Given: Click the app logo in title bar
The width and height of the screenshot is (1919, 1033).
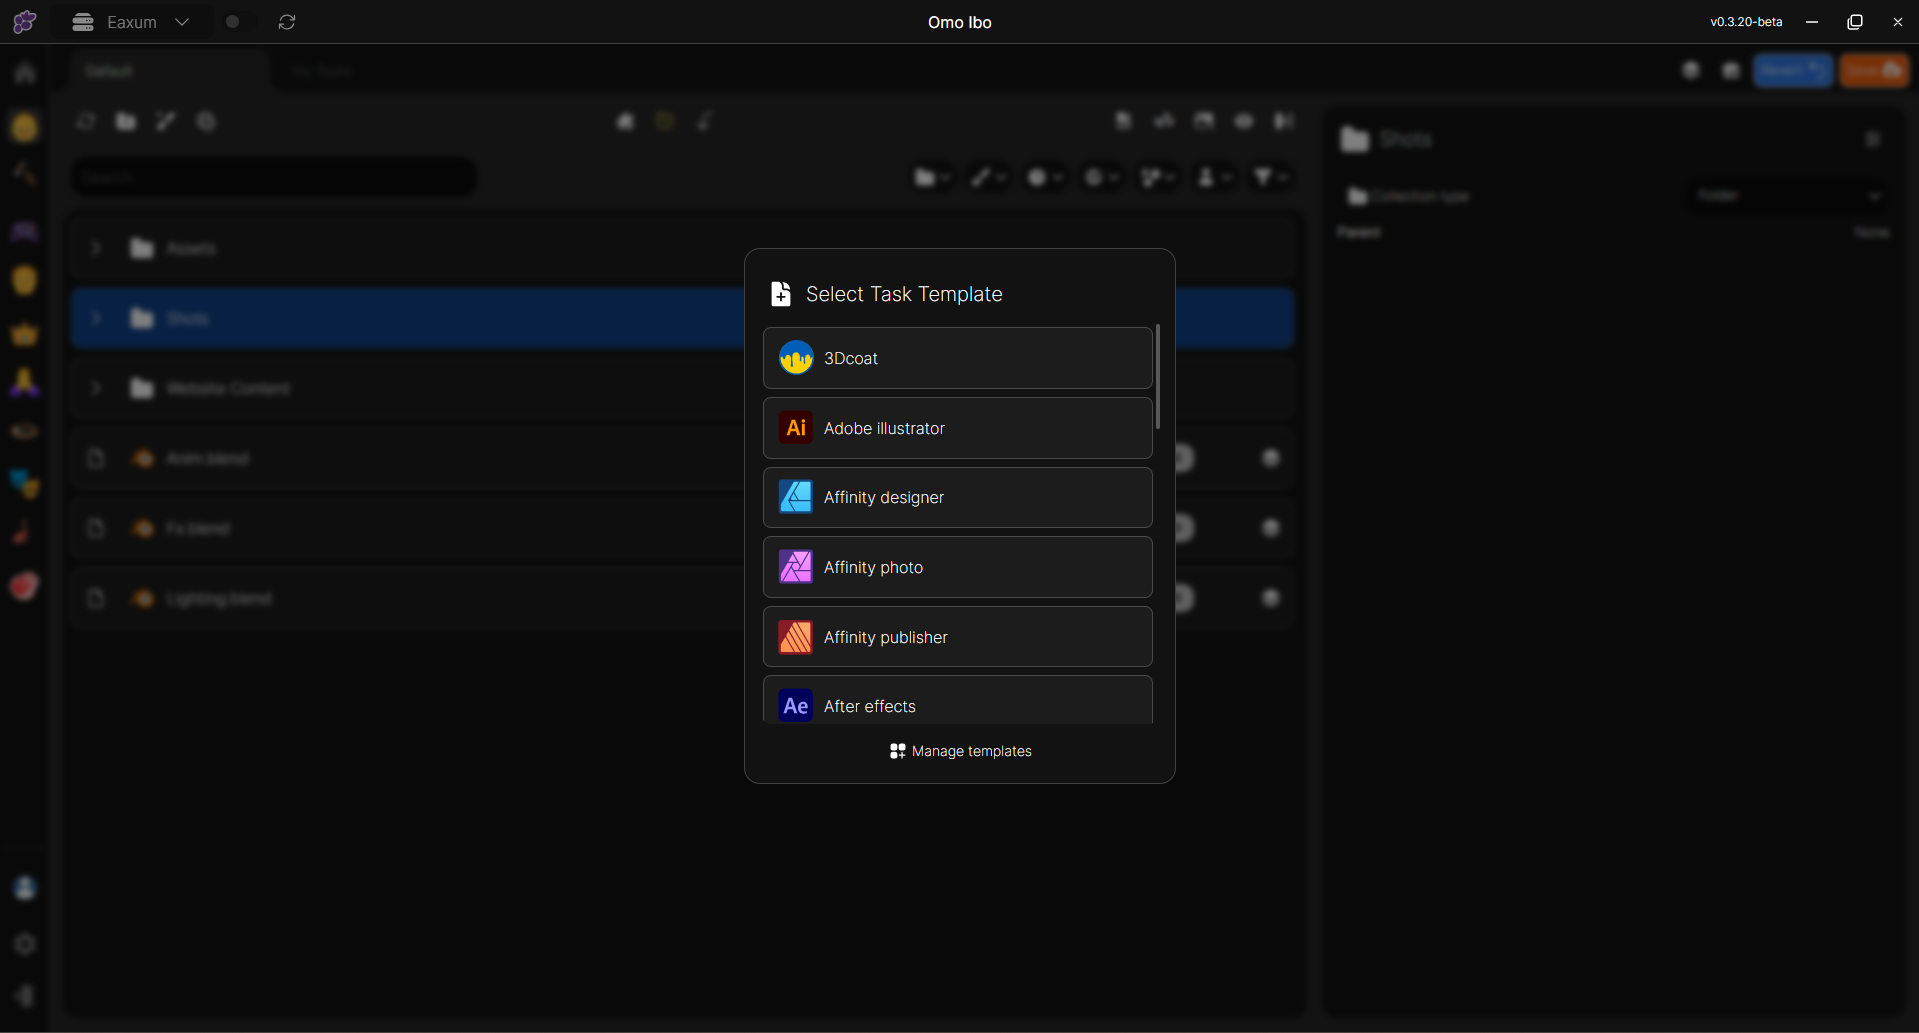Looking at the screenshot, I should 24,22.
